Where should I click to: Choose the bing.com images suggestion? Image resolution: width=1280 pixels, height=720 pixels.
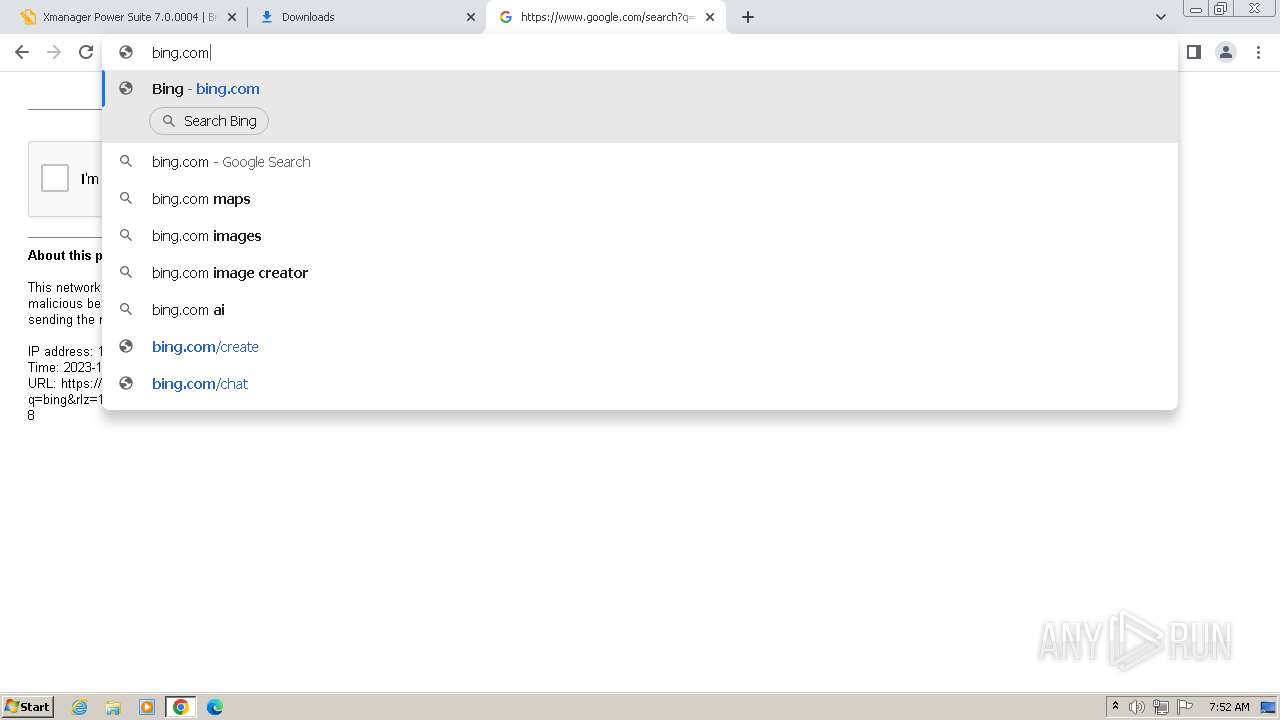(640, 236)
